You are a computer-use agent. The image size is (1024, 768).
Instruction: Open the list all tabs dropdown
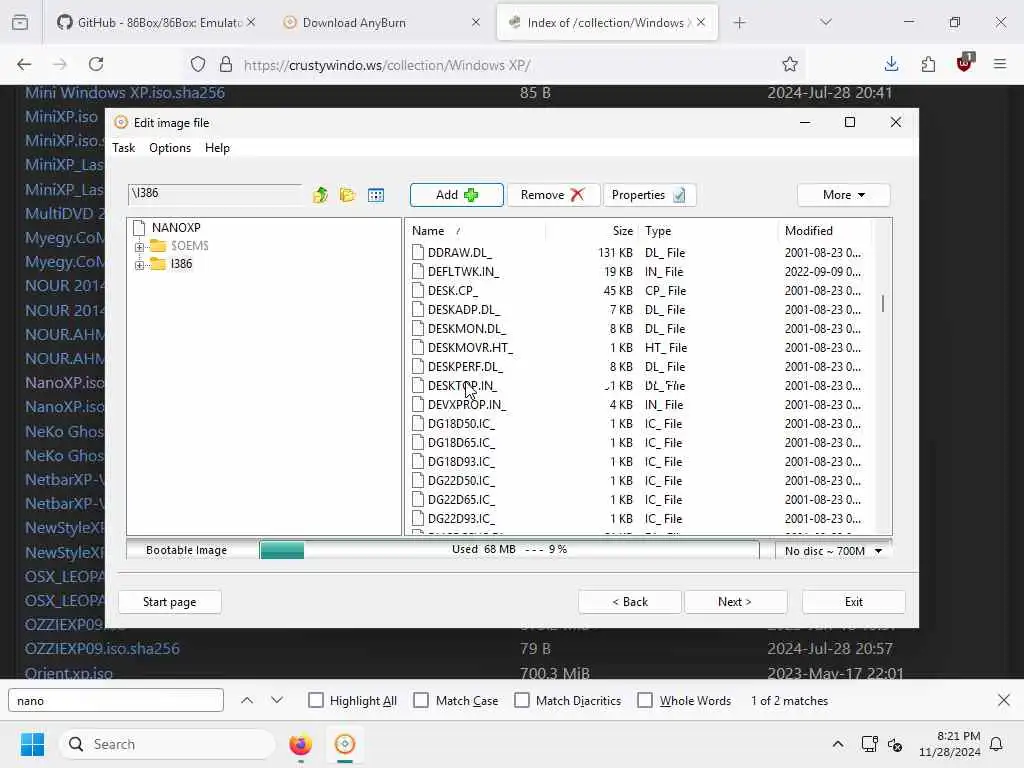pos(826,22)
